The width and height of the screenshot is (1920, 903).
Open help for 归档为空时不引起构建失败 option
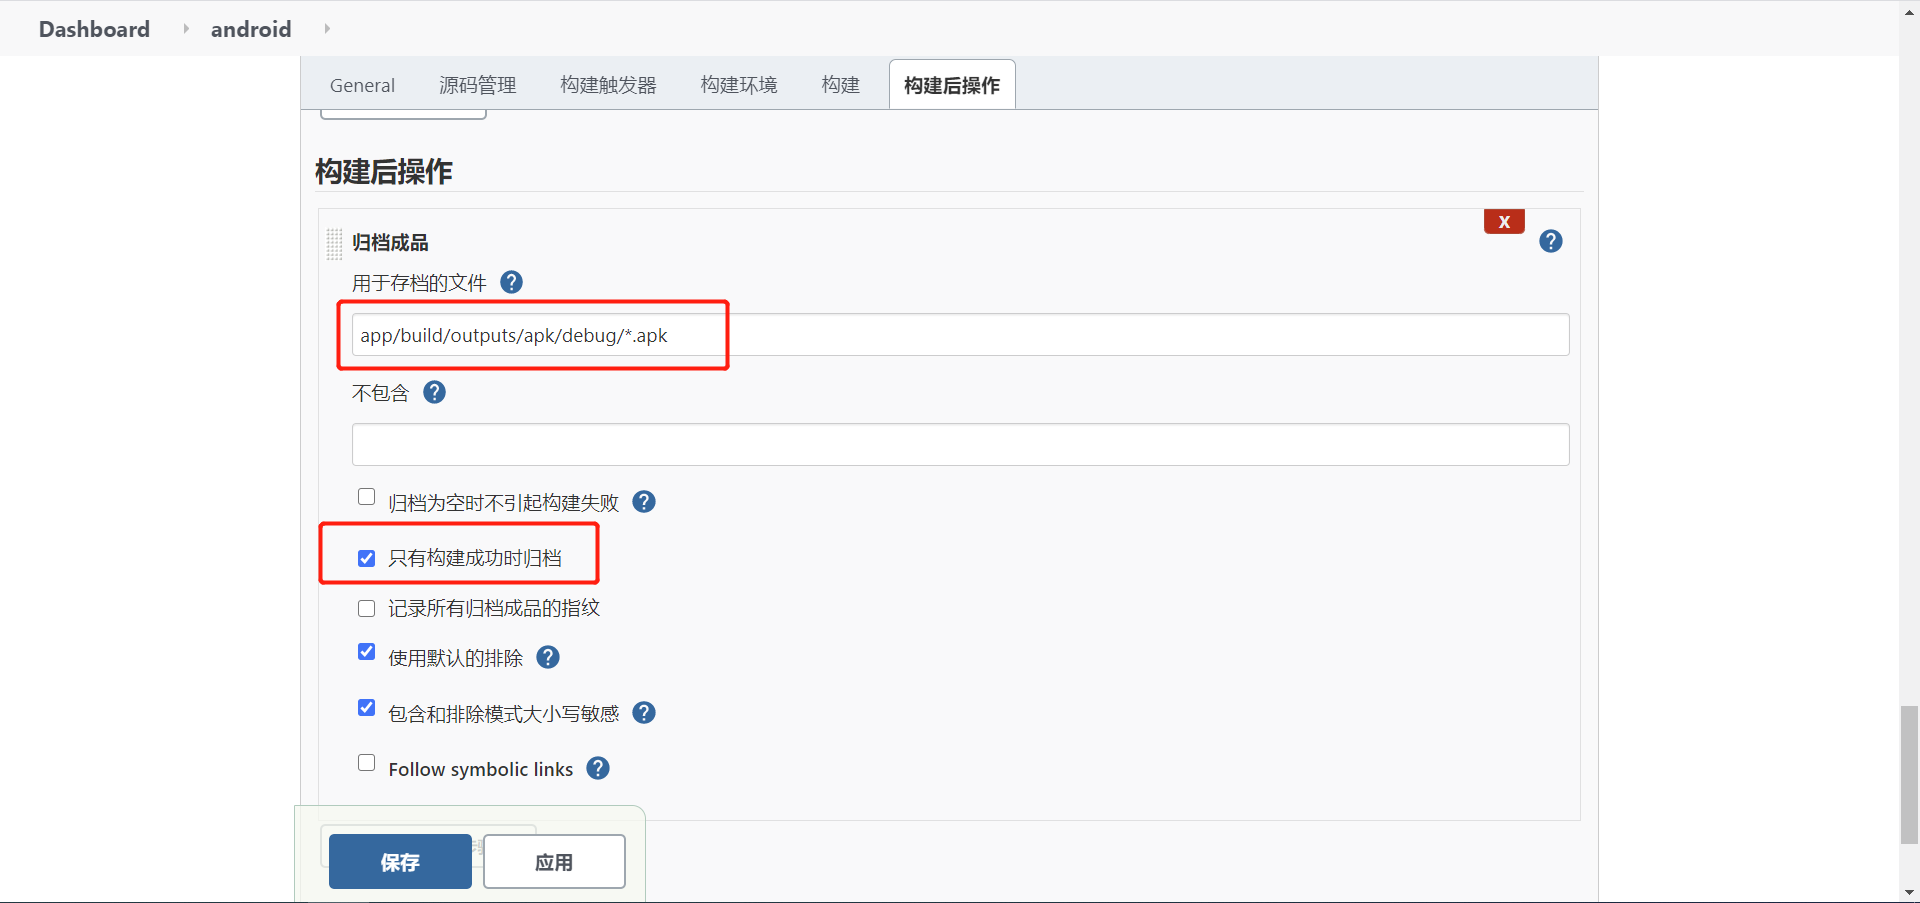pyautogui.click(x=644, y=502)
